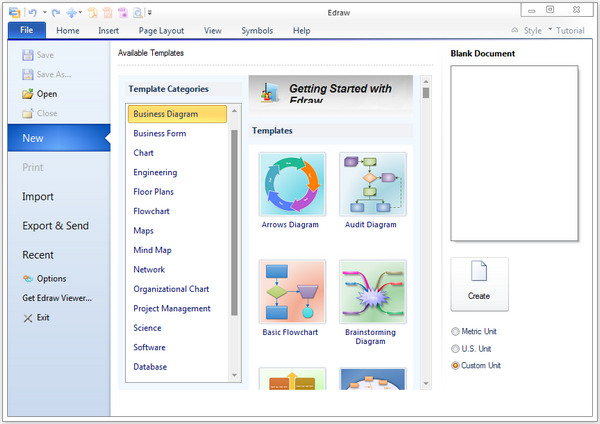
Task: Open the Recent documents section
Action: pos(38,255)
